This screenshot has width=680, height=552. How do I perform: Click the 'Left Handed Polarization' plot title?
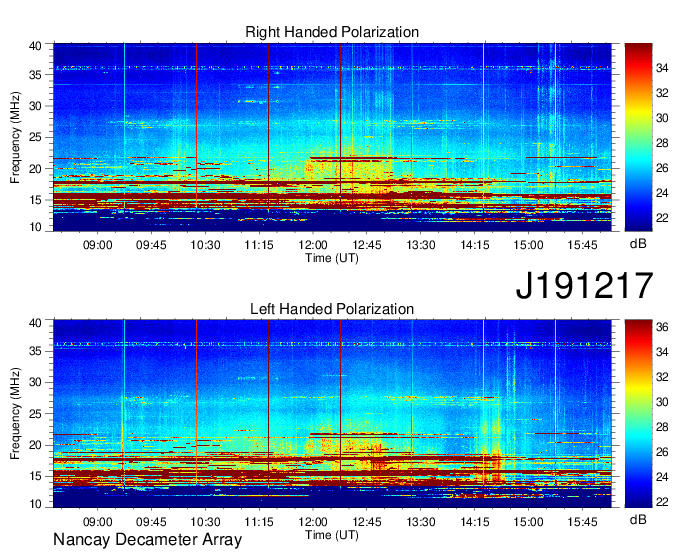click(332, 309)
